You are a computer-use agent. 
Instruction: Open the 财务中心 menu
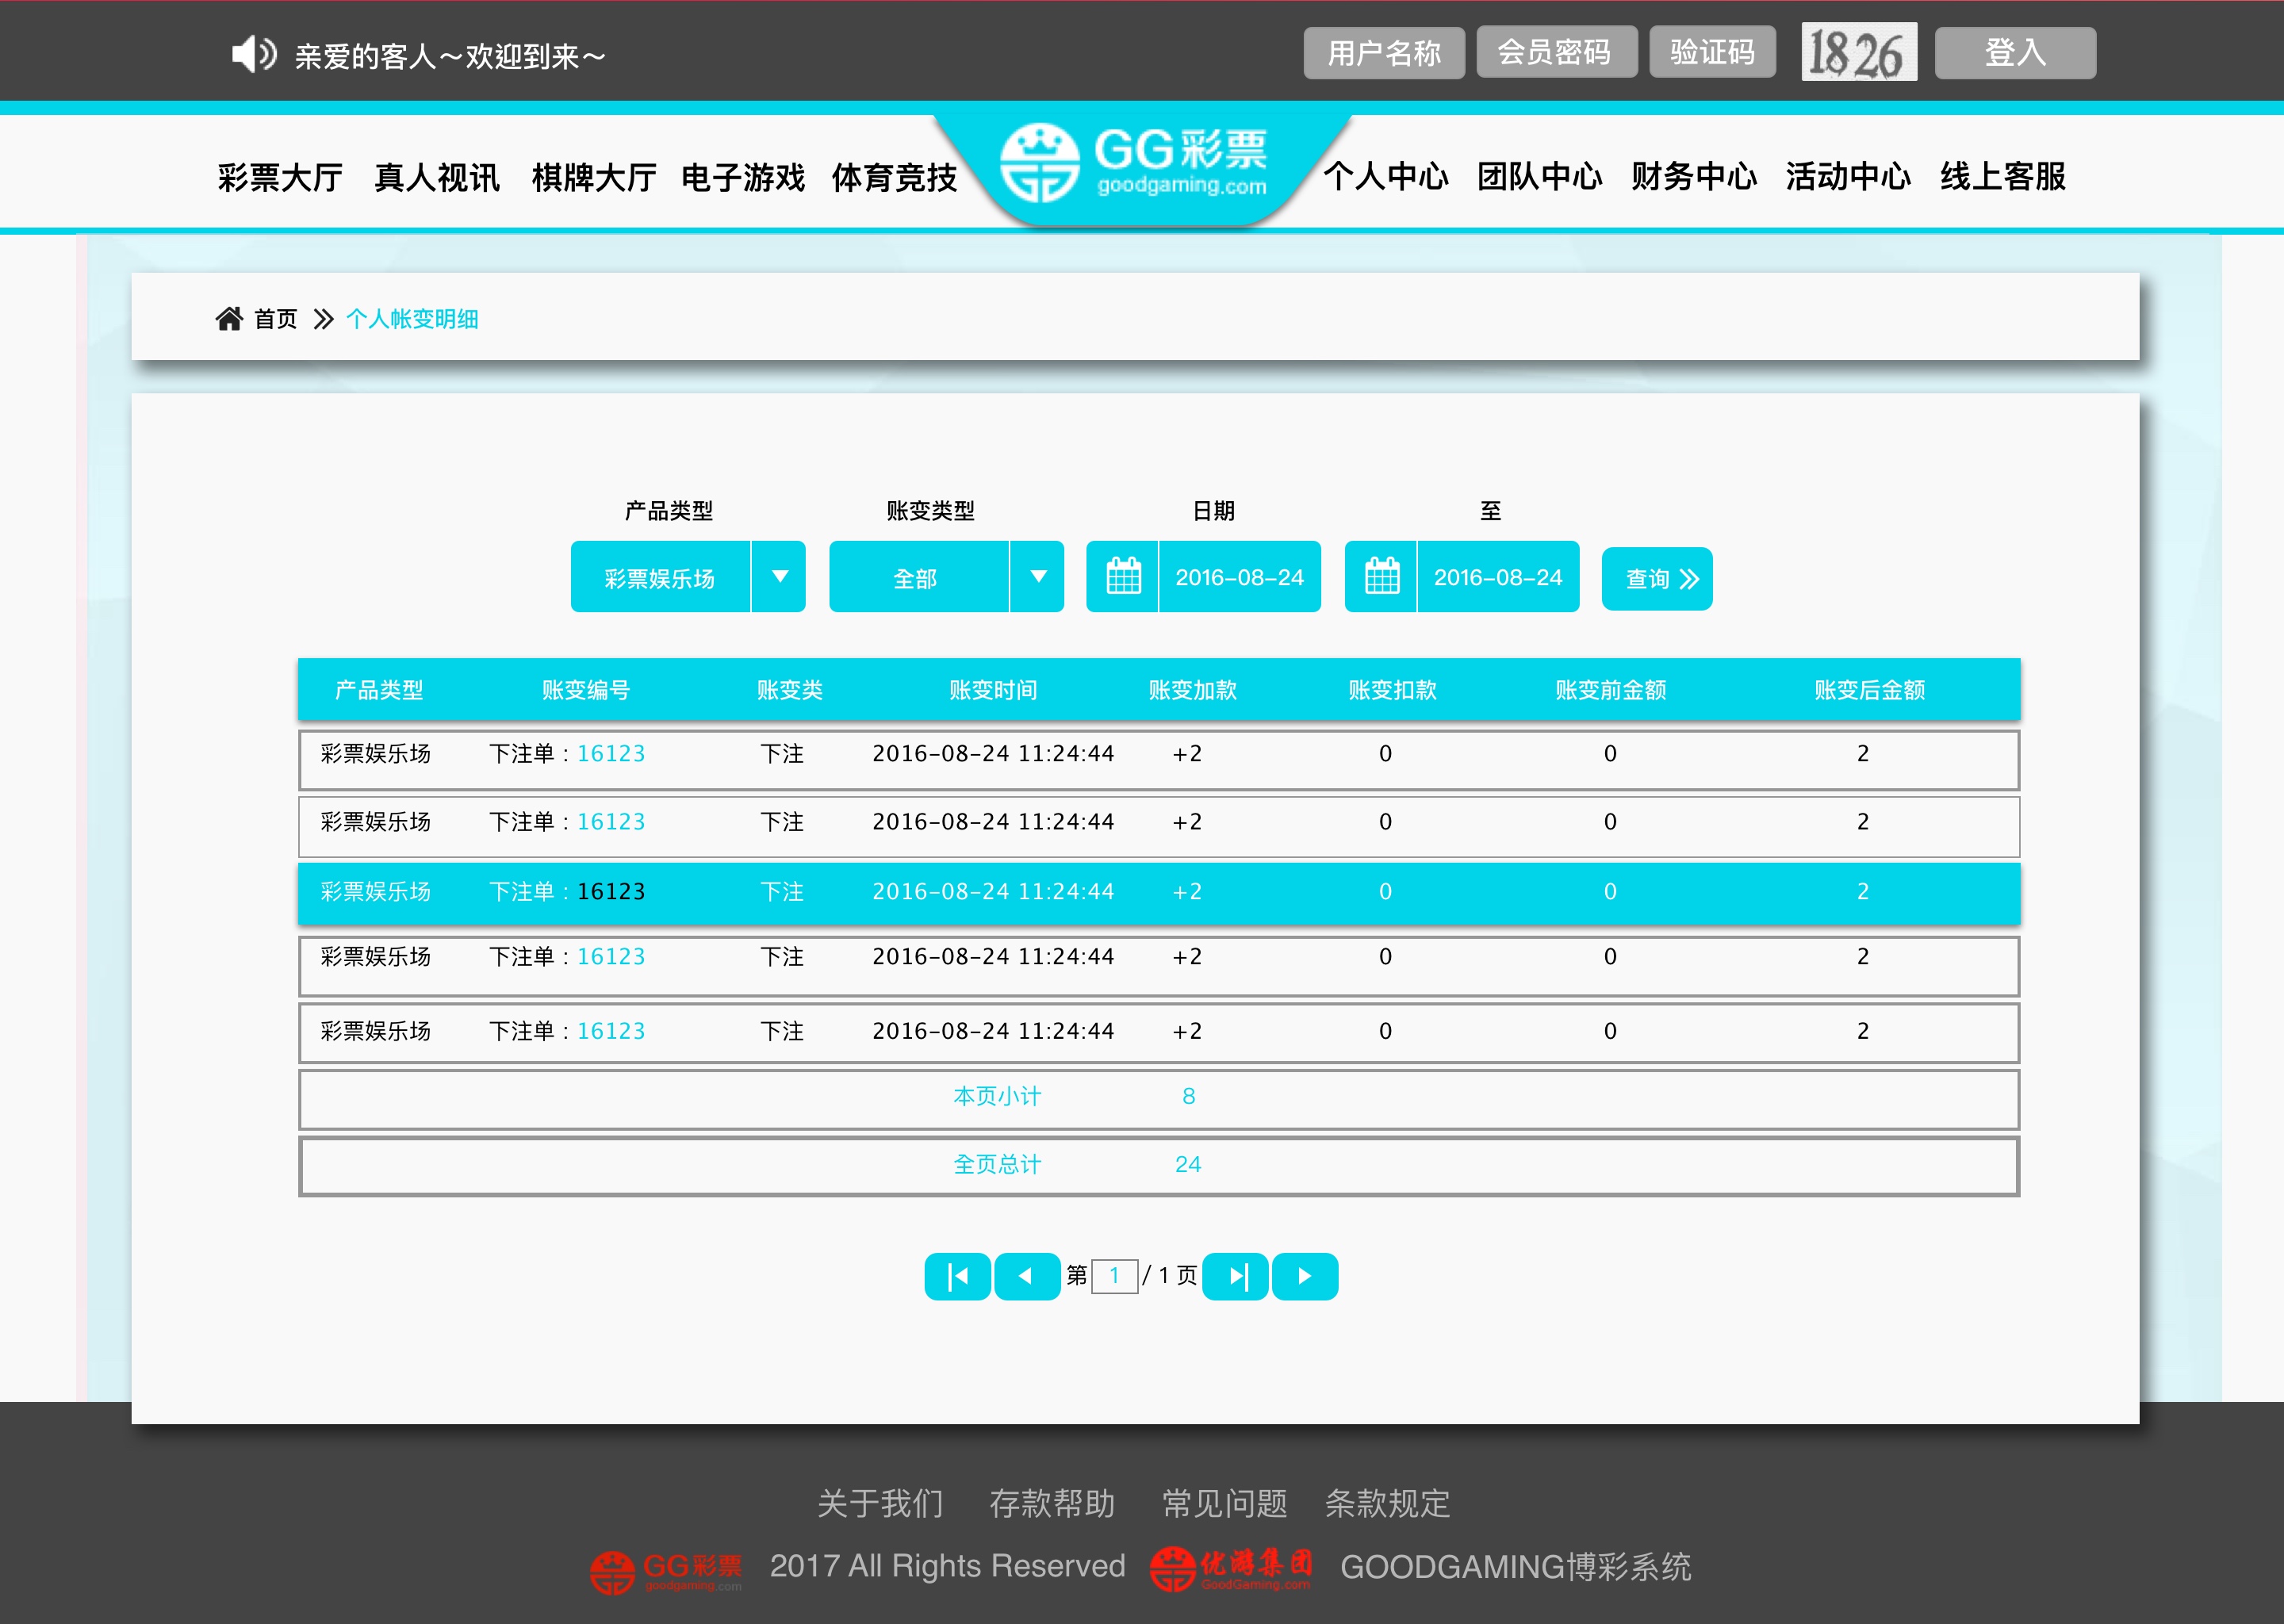coord(1693,177)
